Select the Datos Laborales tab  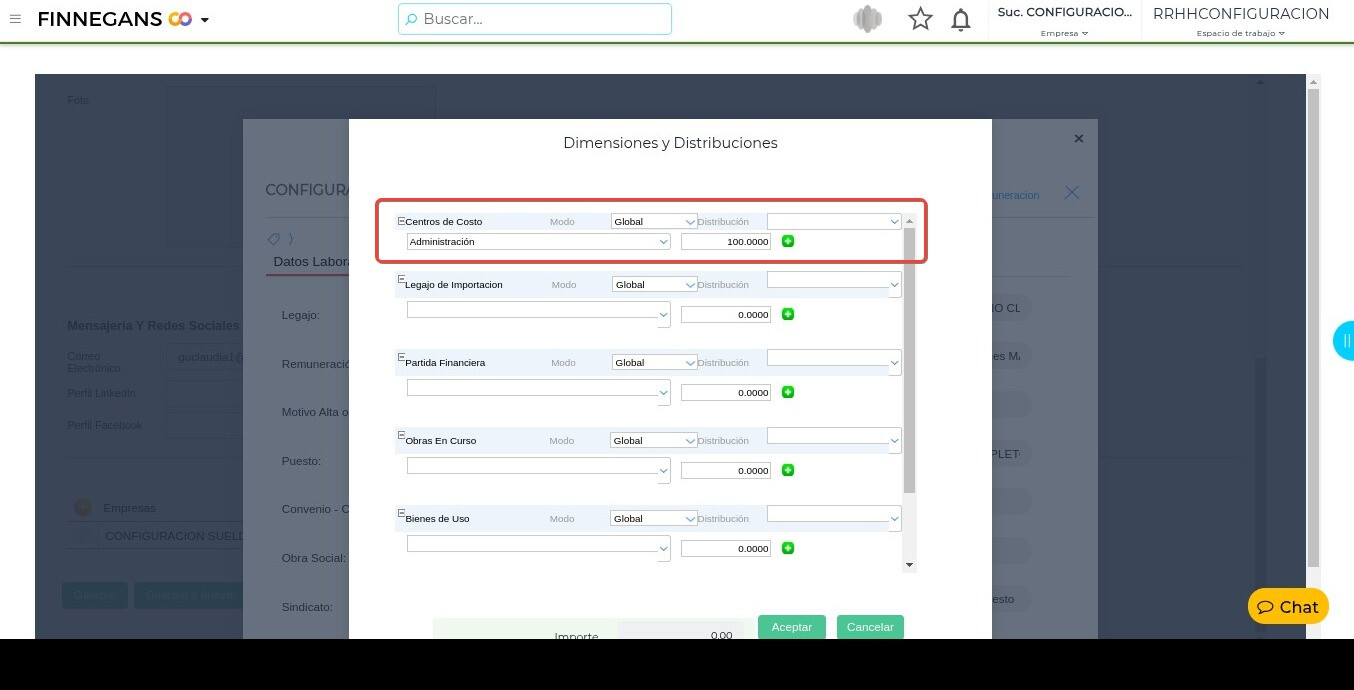[x=309, y=262]
